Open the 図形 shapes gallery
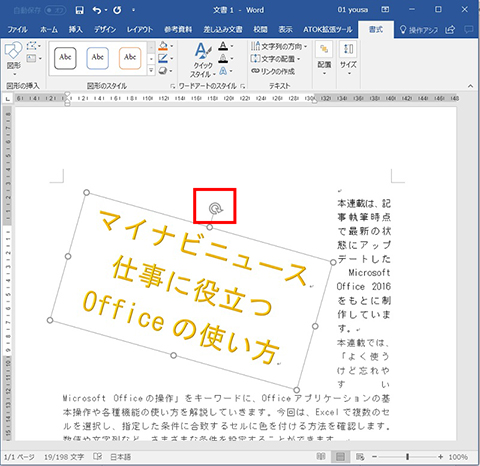 [13, 59]
